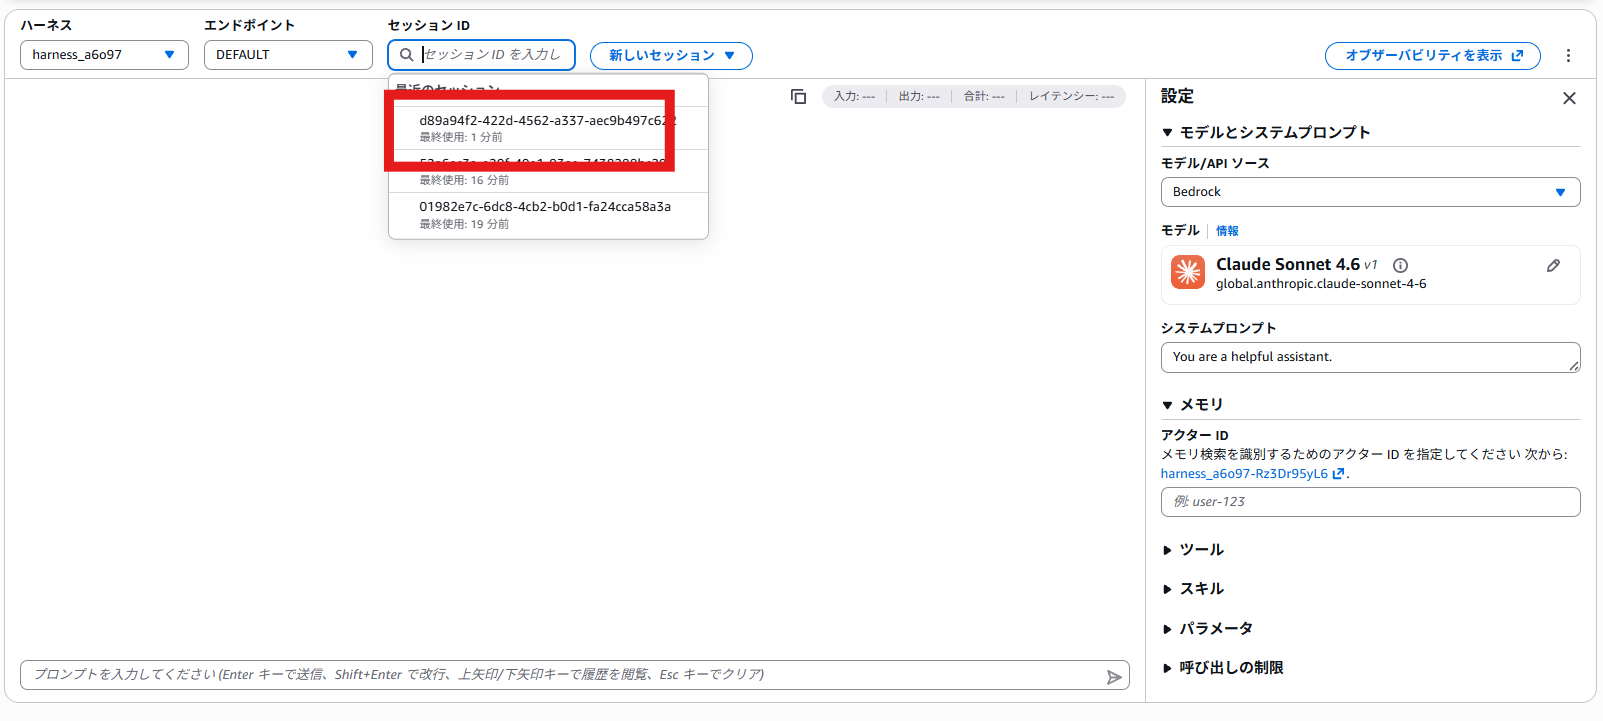Open the DEFAULT endpoint dropdown
The image size is (1603, 721).
pyautogui.click(x=288, y=55)
